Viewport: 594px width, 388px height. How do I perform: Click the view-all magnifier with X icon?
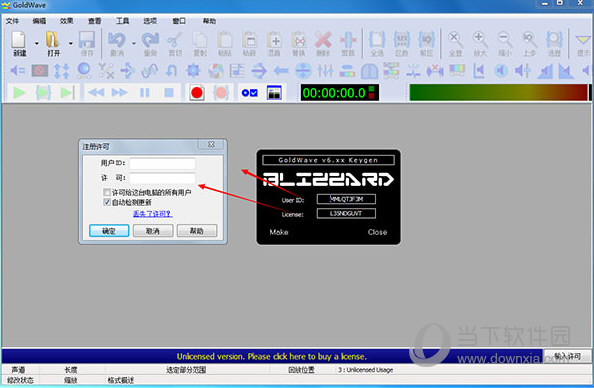click(455, 43)
